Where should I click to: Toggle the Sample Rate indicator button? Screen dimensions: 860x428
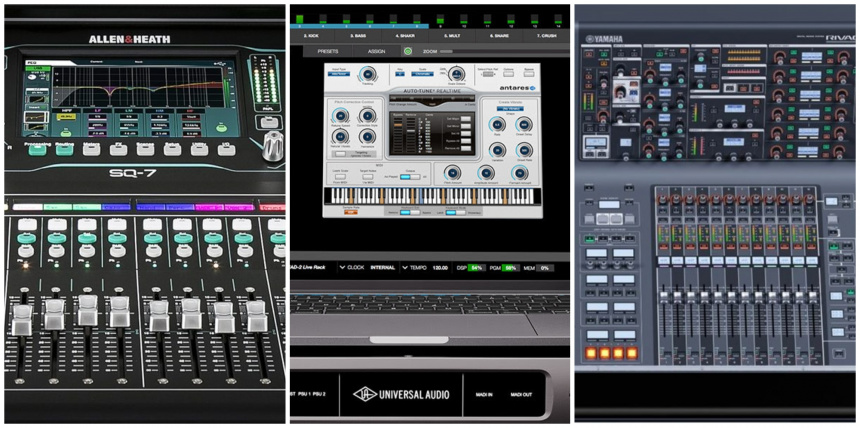pyautogui.click(x=350, y=212)
